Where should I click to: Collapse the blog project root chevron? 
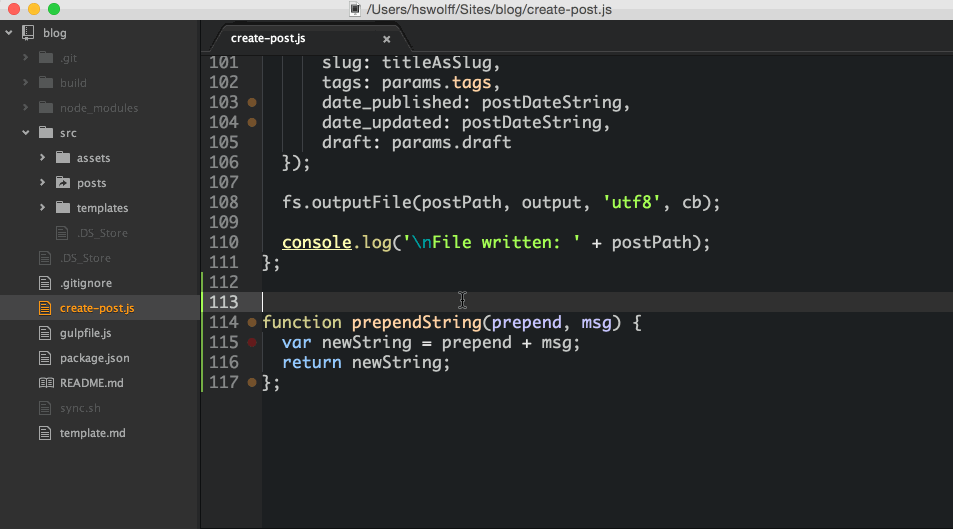point(9,33)
